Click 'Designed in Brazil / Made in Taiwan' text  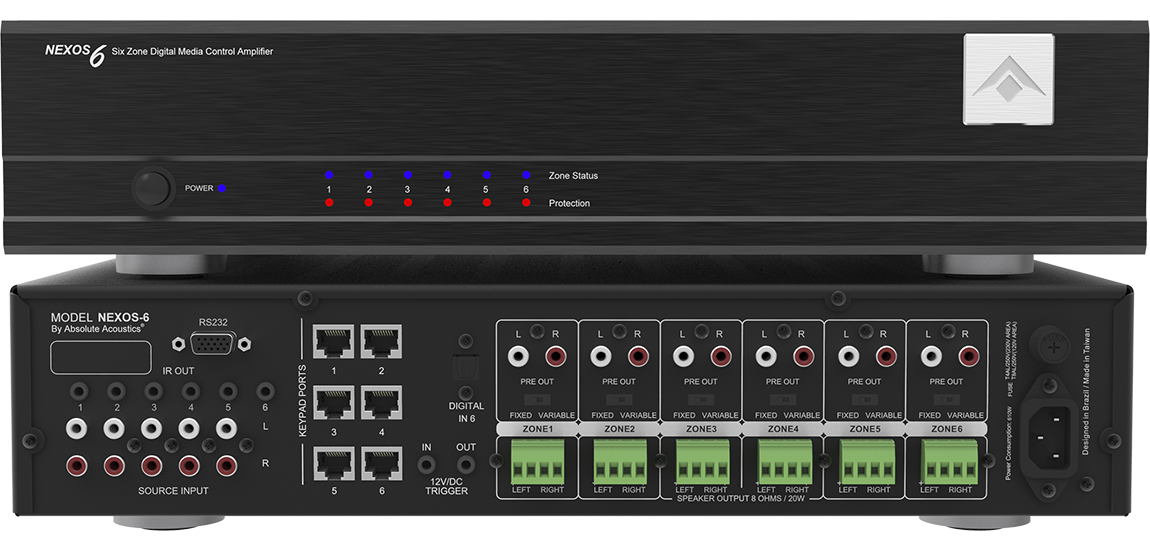click(1086, 392)
